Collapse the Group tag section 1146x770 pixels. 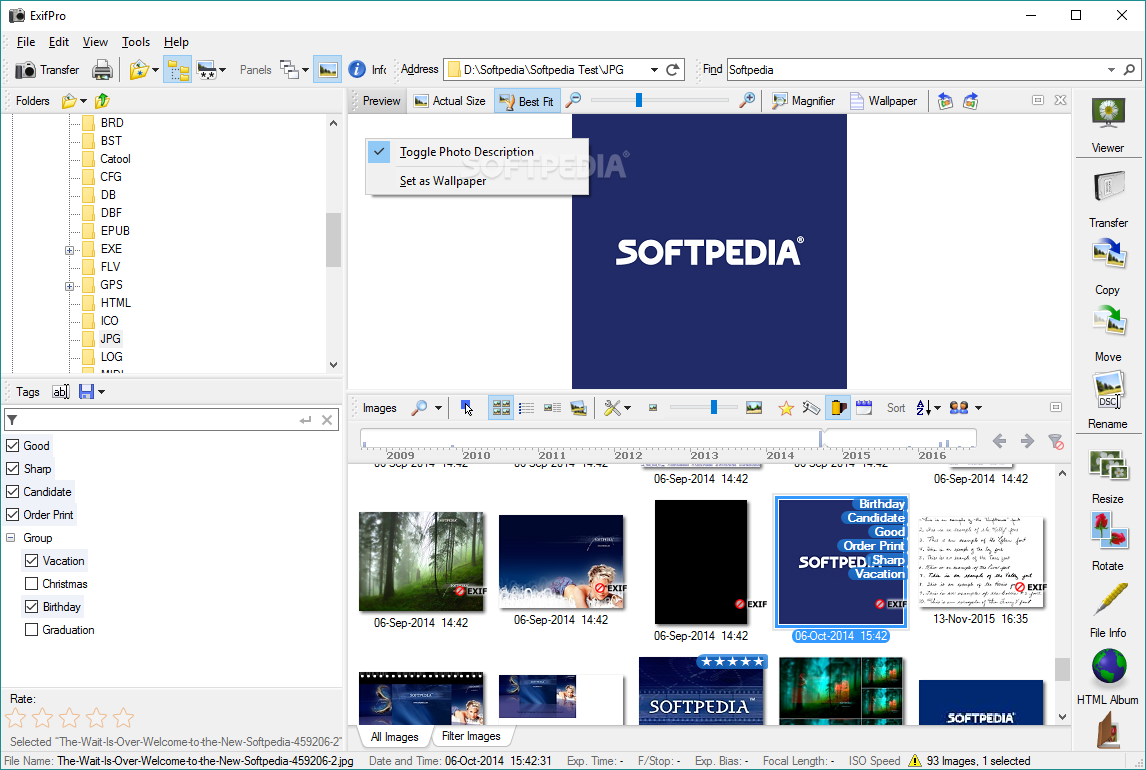[11, 538]
